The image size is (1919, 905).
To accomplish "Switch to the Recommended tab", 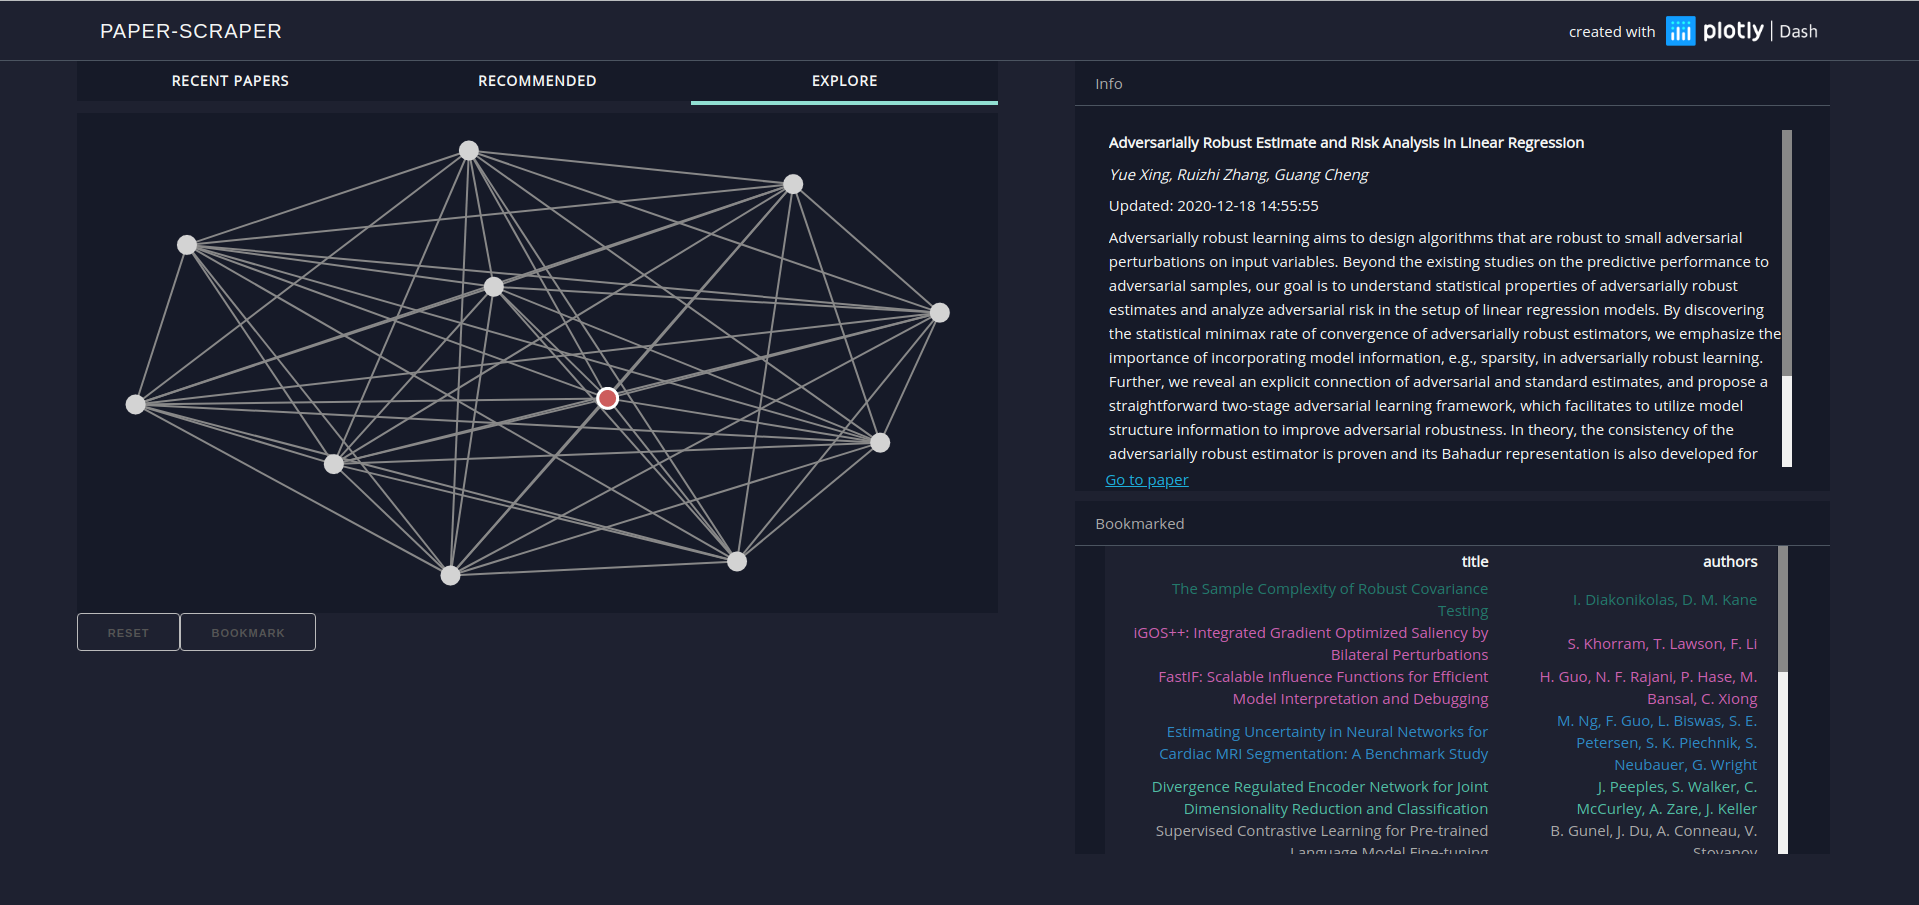I will [537, 81].
